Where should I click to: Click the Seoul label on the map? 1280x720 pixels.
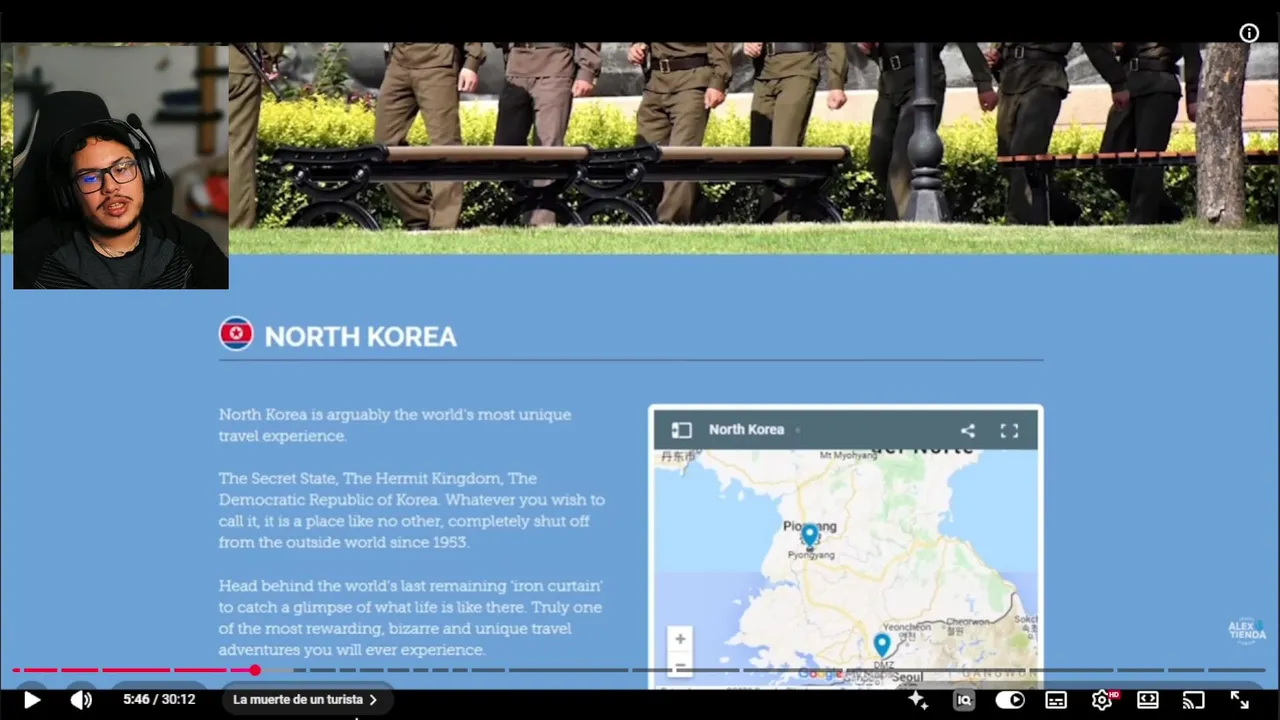coord(907,677)
